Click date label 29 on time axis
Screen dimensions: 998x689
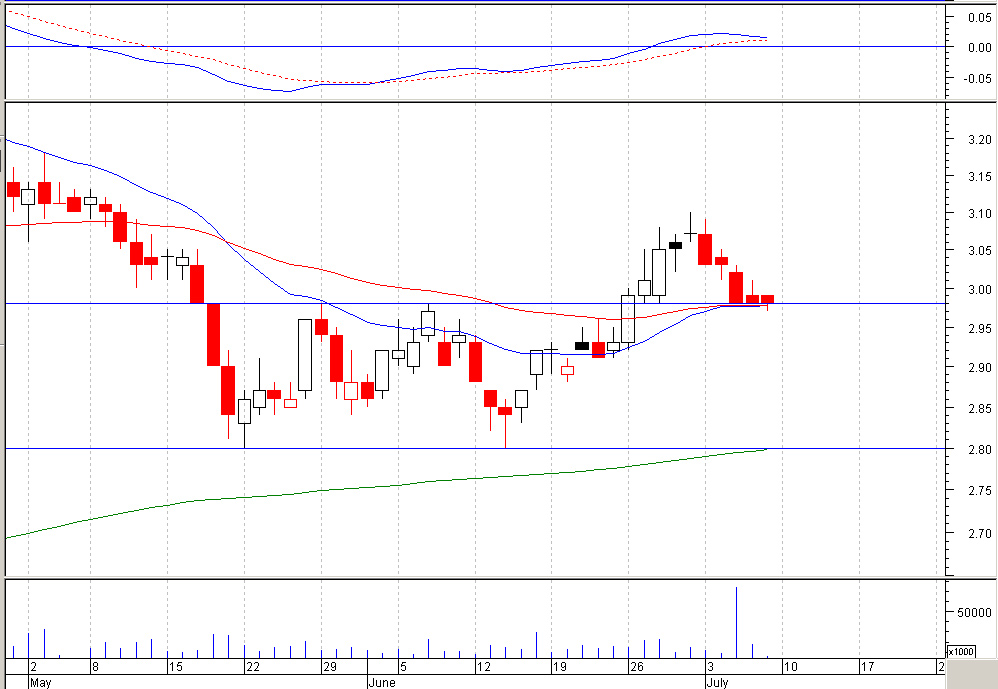(329, 667)
